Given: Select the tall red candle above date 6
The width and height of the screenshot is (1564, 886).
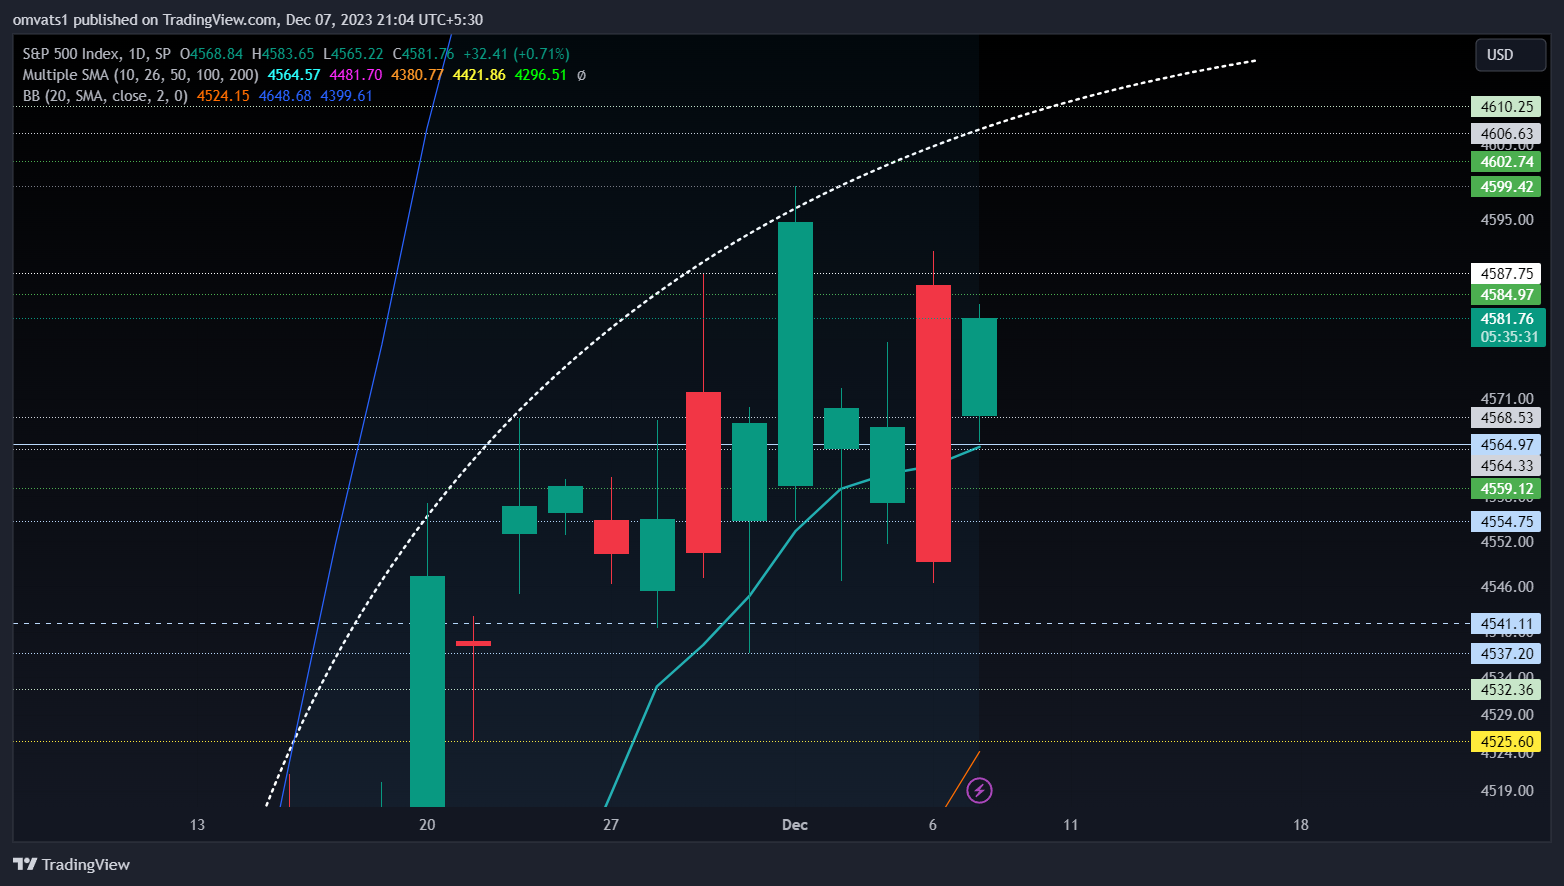Looking at the screenshot, I should click(x=933, y=423).
